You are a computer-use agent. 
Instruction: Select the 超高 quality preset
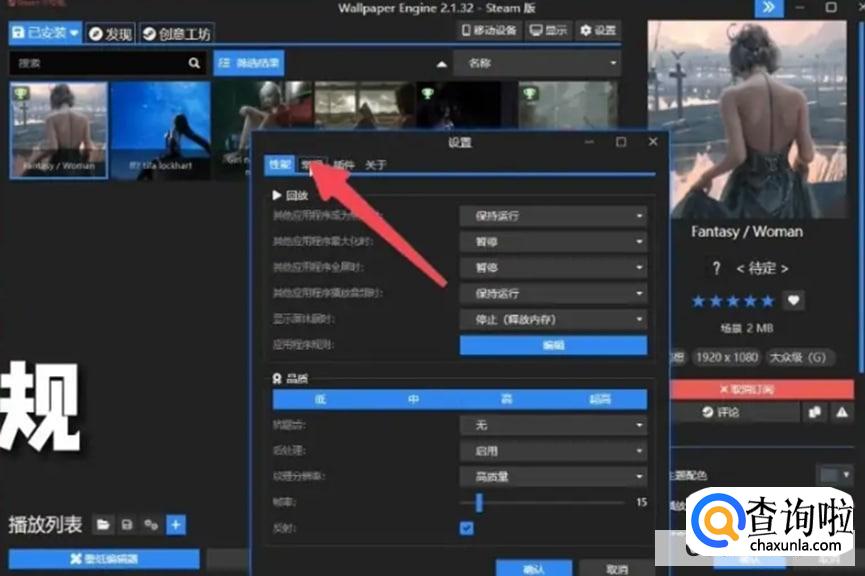tap(600, 399)
